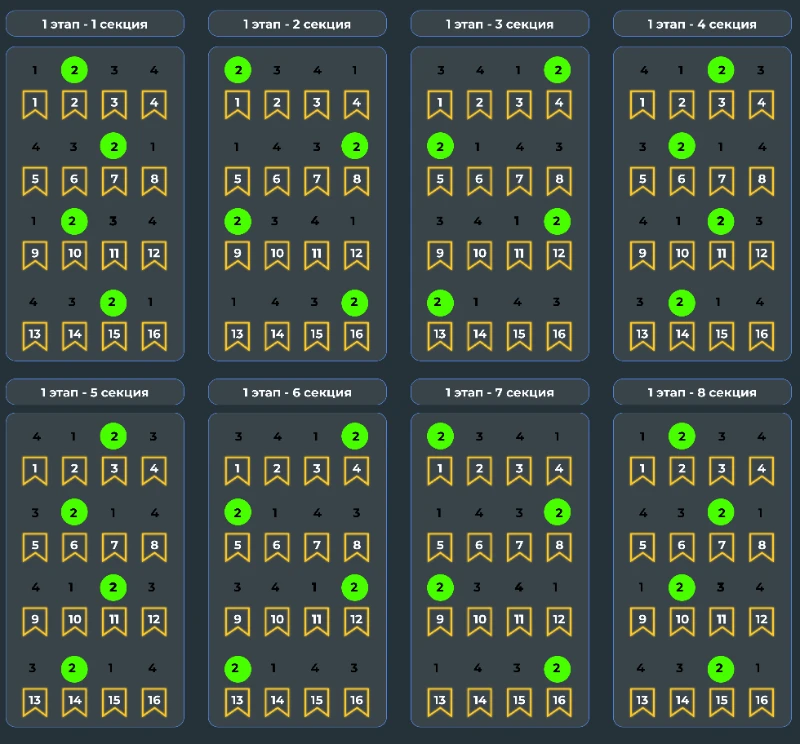Image resolution: width=800 pixels, height=744 pixels.
Task: Click green circle above bookmark 5, section 3
Action: [x=440, y=146]
